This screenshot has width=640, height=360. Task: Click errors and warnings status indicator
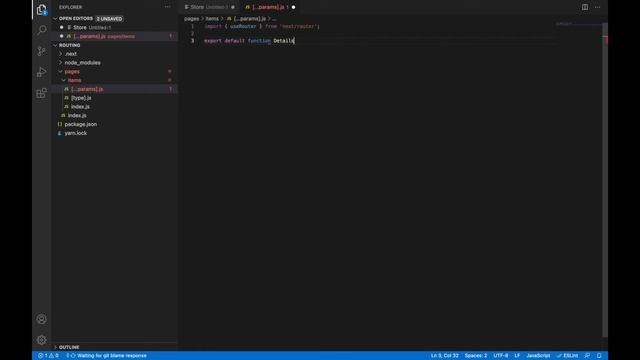click(x=48, y=356)
